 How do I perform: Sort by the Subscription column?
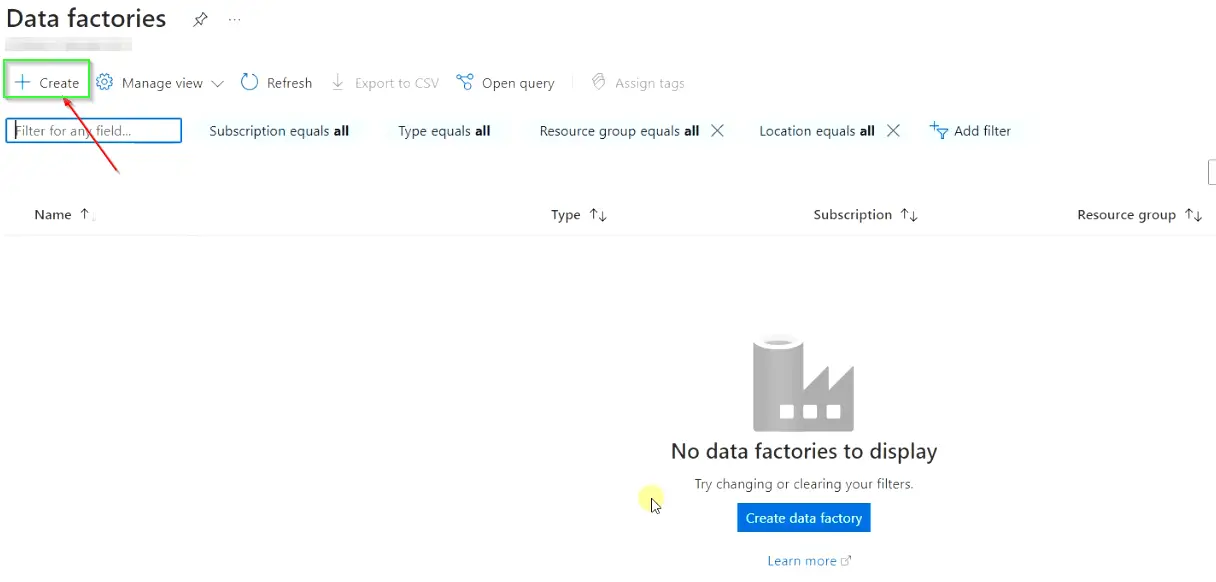click(866, 215)
